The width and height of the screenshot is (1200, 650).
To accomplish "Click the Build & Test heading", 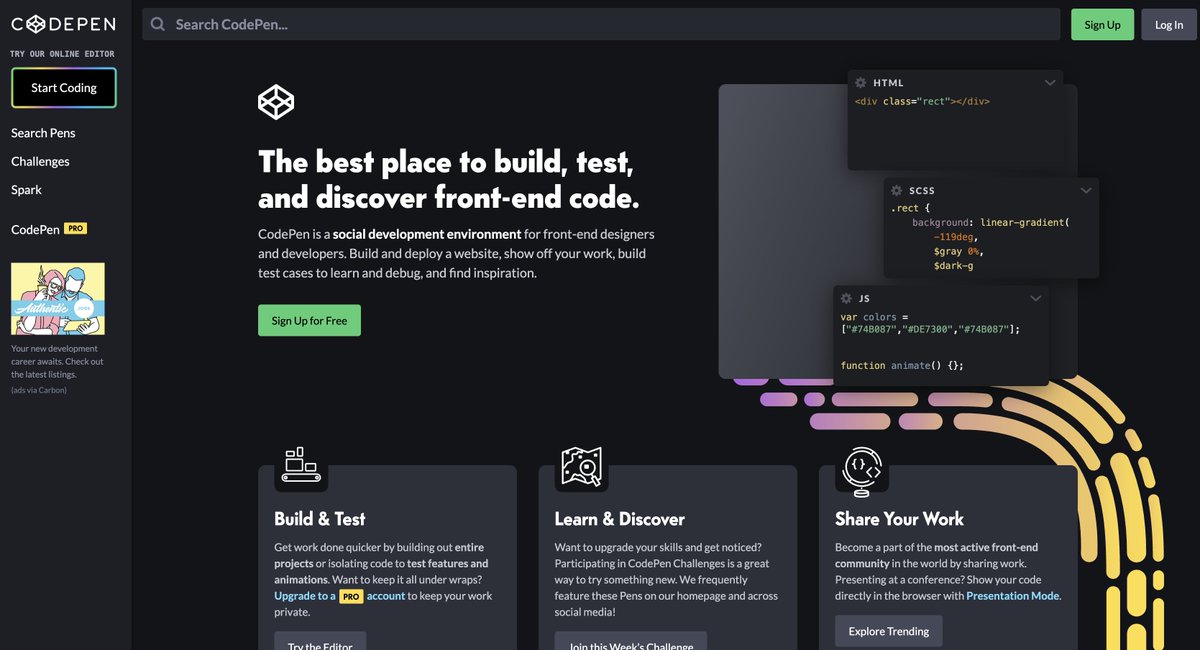I will tap(320, 519).
